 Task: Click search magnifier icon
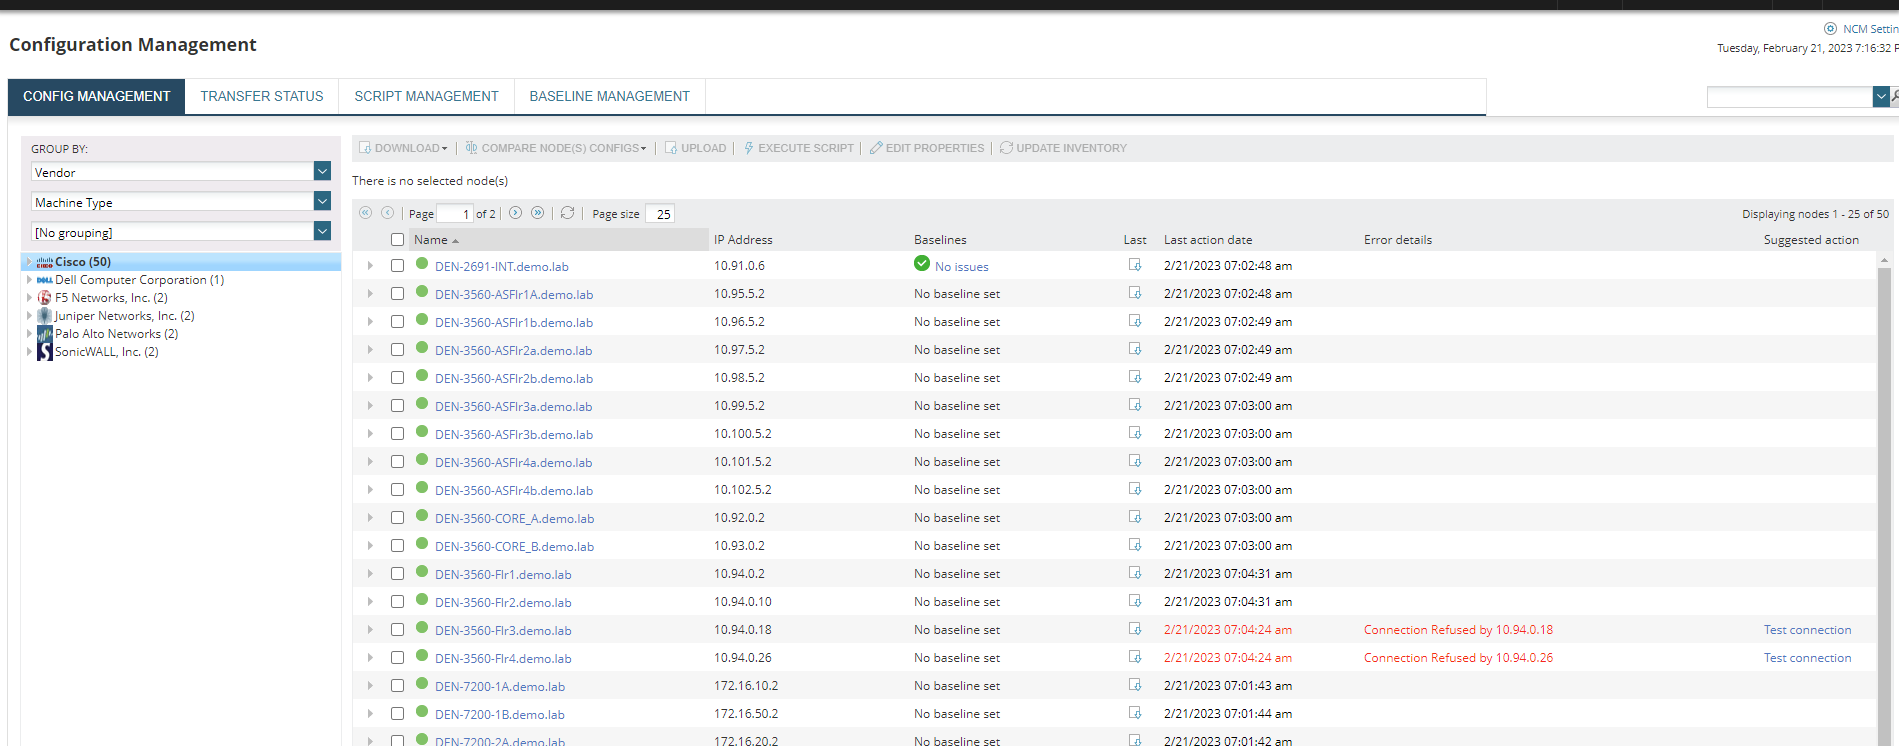1894,97
